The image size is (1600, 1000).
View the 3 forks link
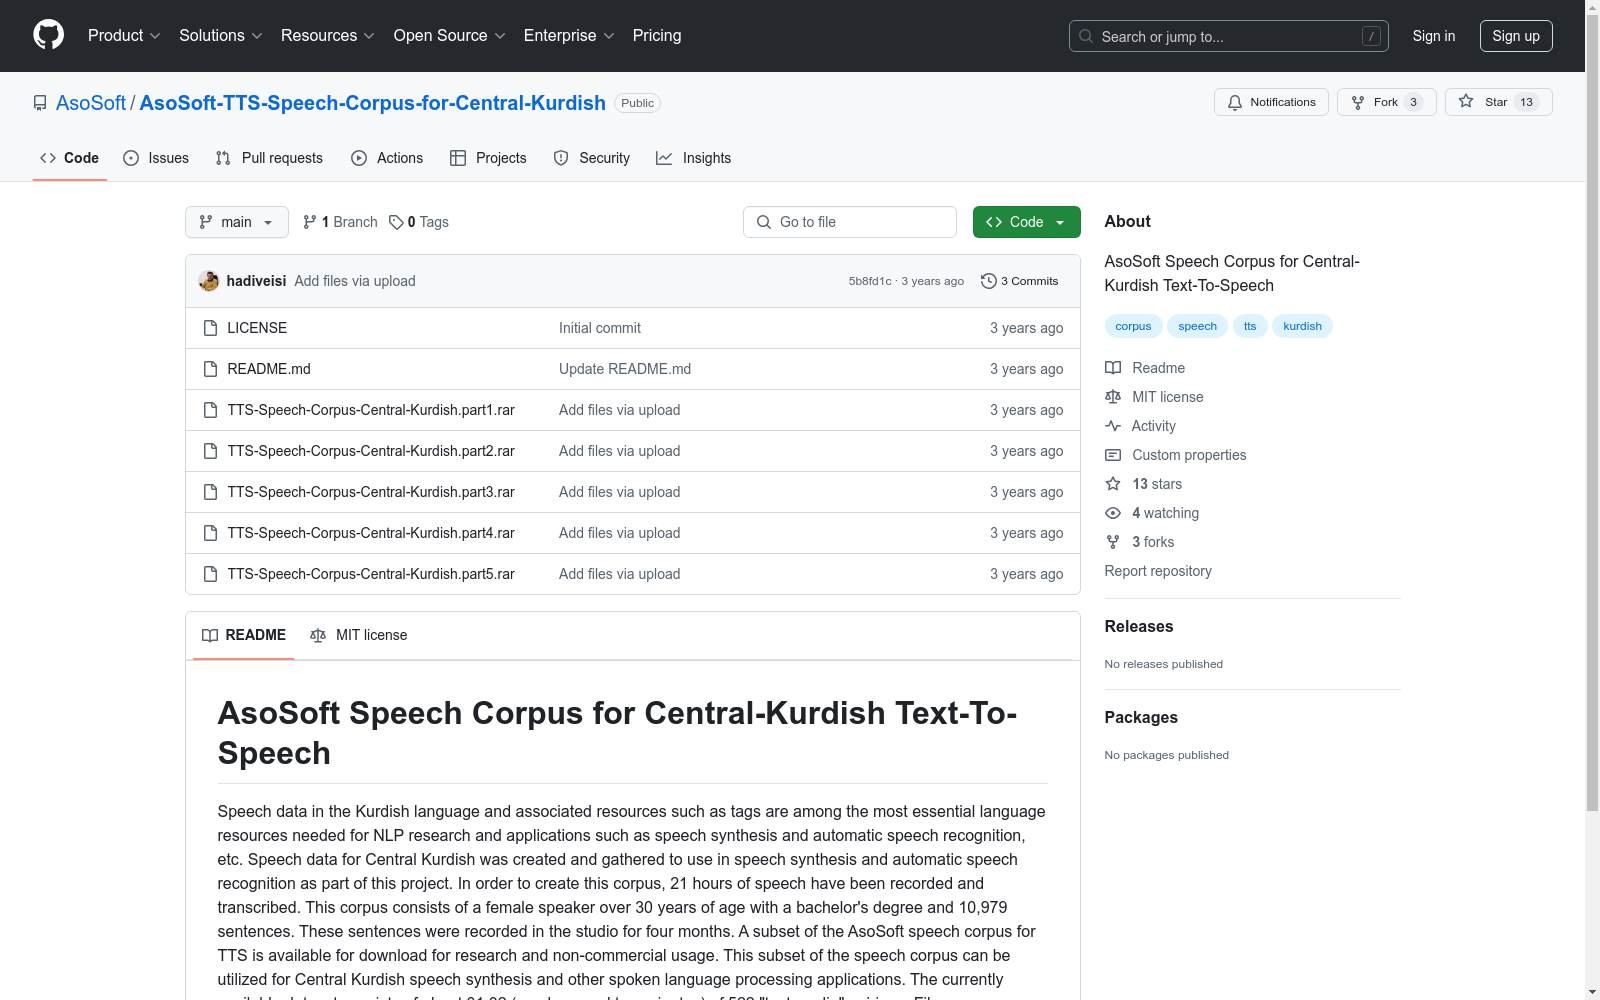click(x=1140, y=542)
